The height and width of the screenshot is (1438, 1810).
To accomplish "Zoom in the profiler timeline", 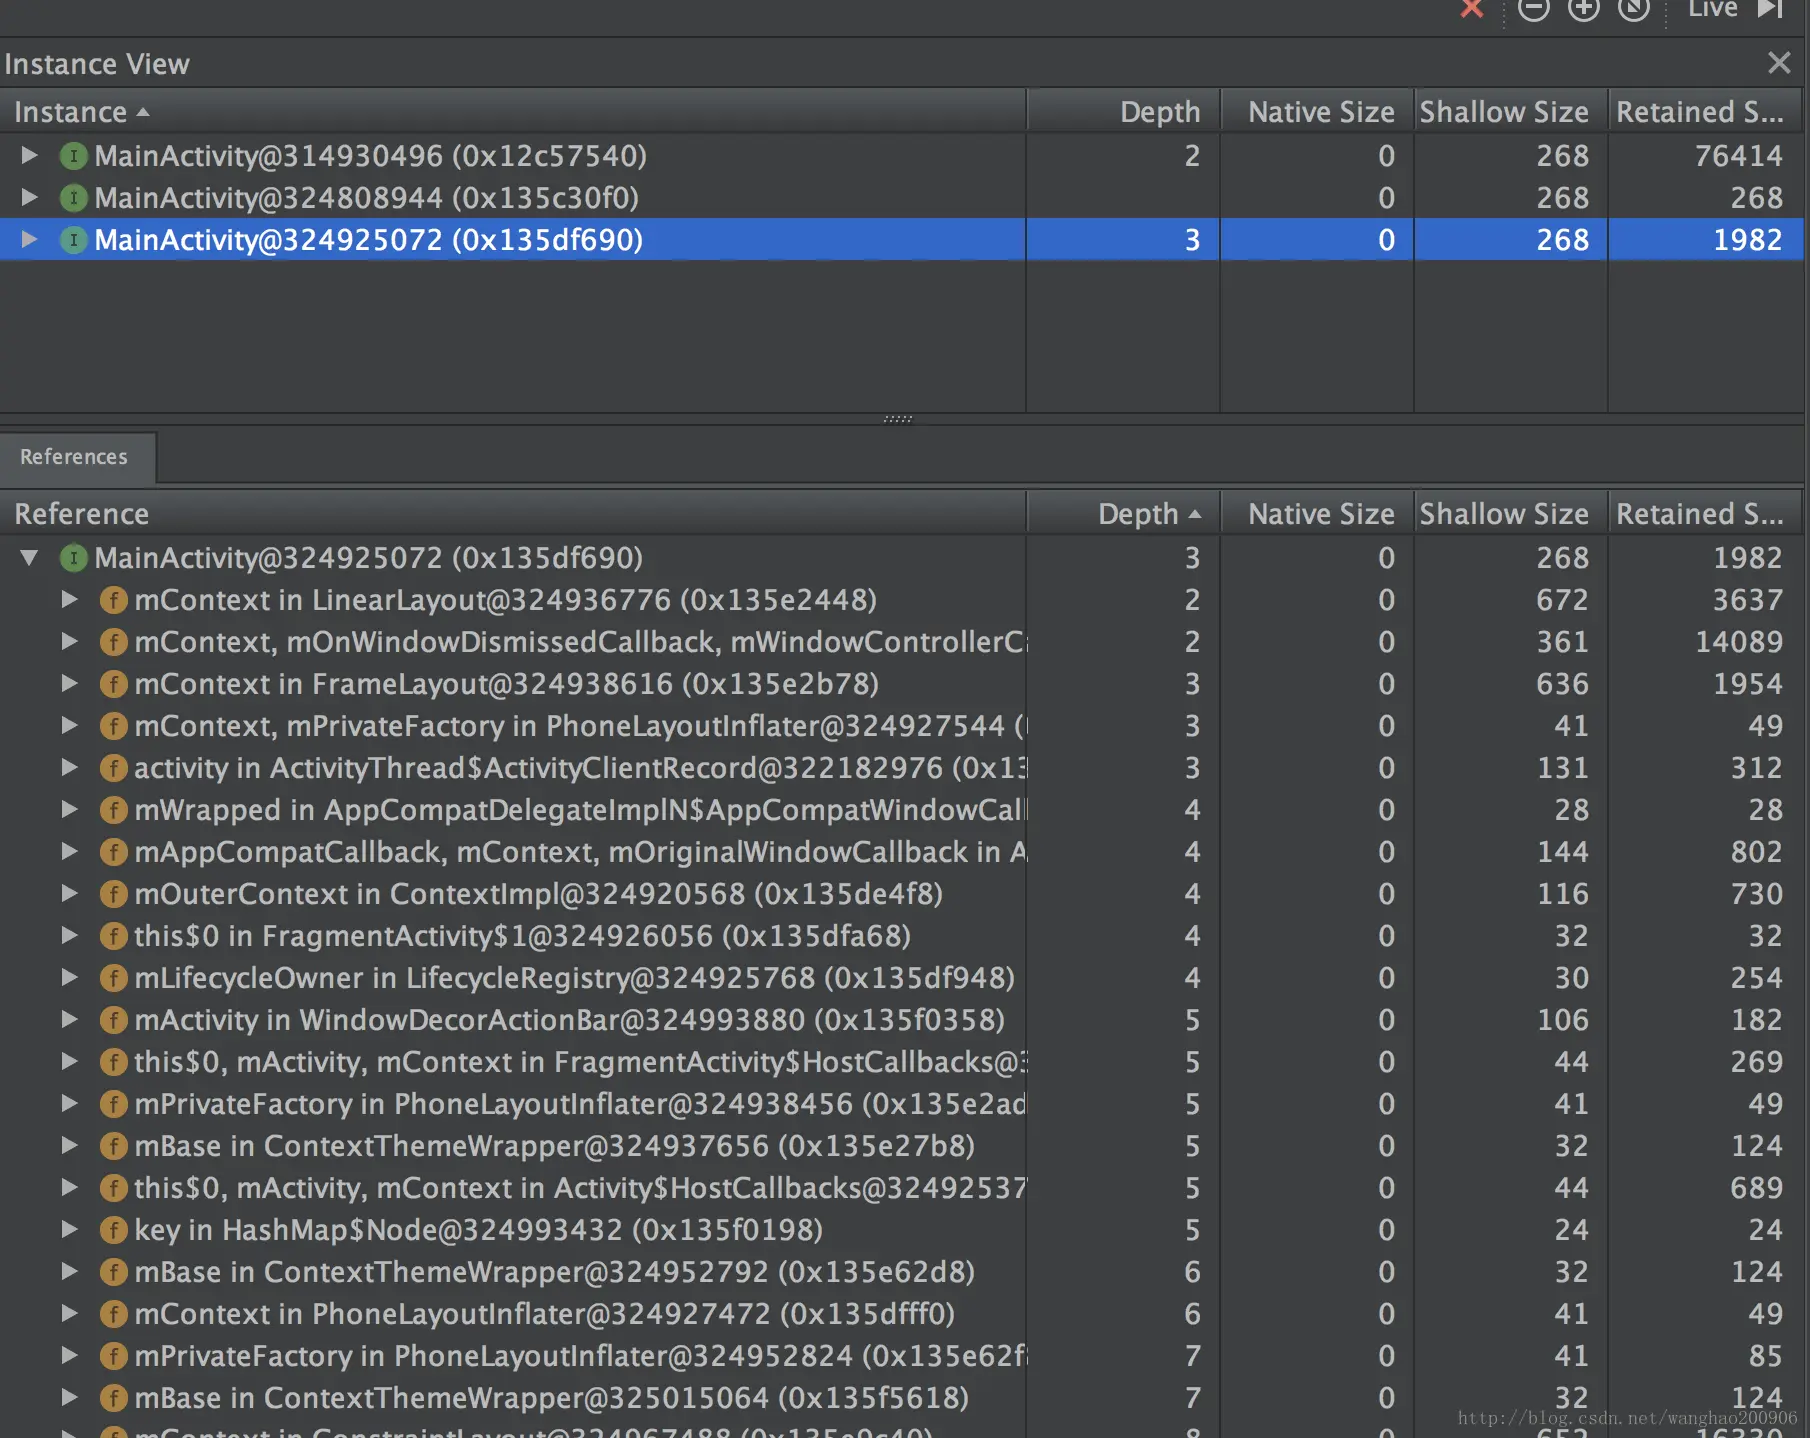I will [x=1583, y=9].
